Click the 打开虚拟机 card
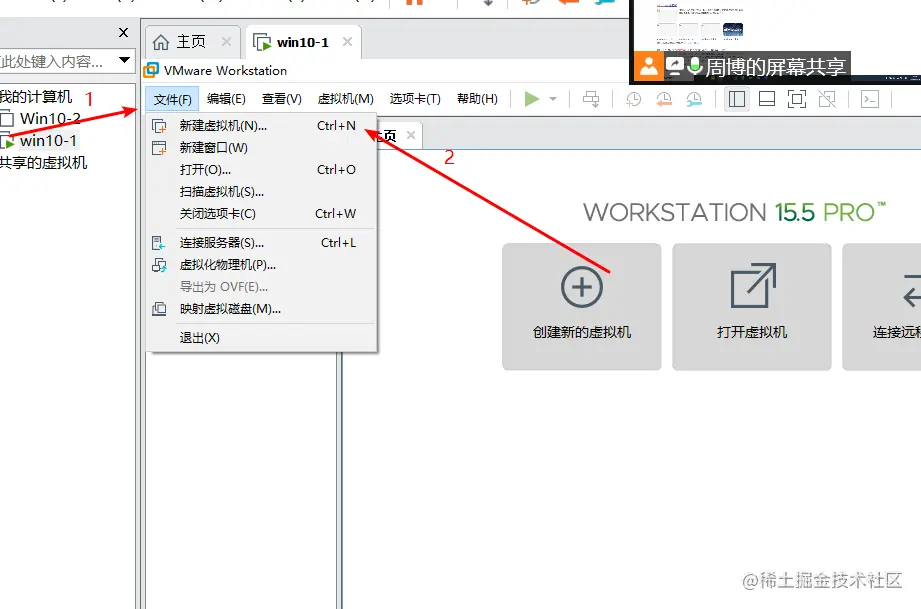 [x=752, y=307]
